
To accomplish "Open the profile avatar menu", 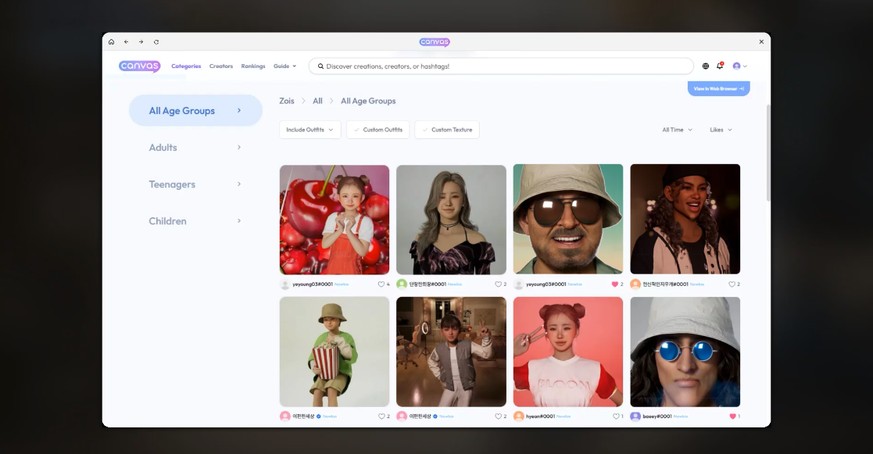I will point(739,66).
